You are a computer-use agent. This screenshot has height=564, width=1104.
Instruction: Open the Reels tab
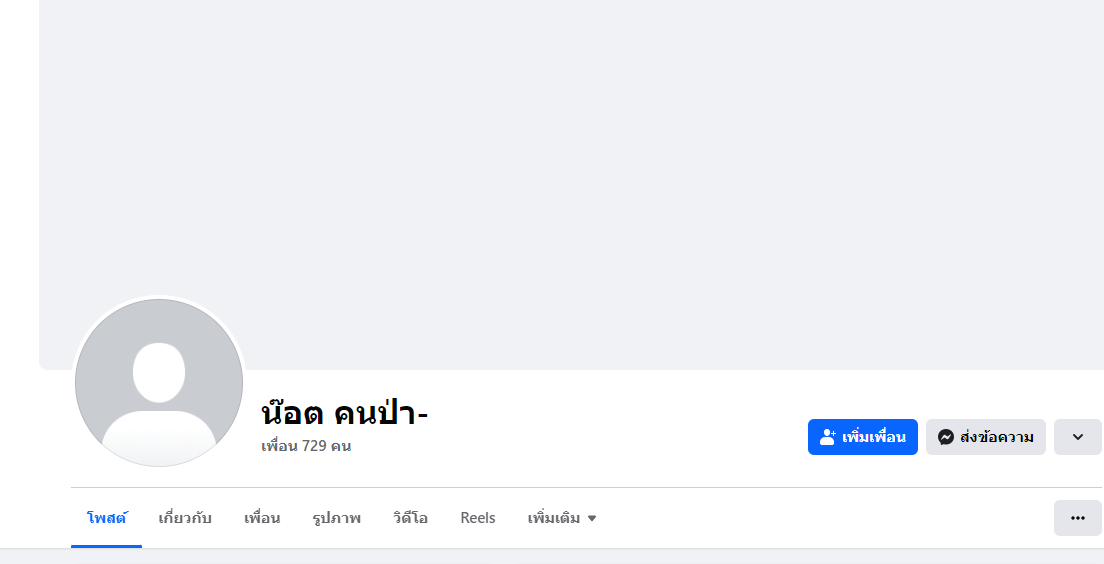(x=478, y=518)
